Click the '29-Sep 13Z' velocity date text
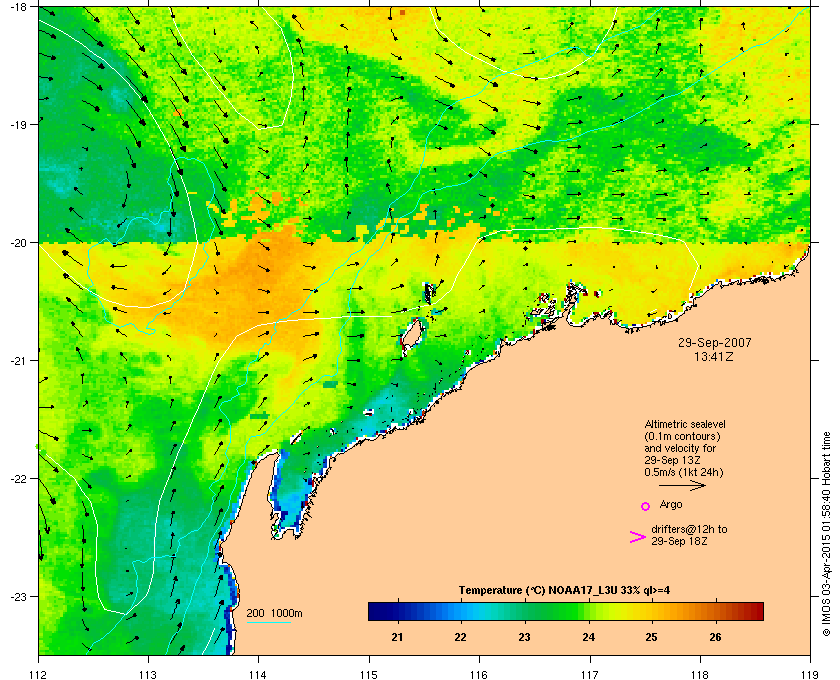This screenshot has width=840, height=680. coord(672,460)
